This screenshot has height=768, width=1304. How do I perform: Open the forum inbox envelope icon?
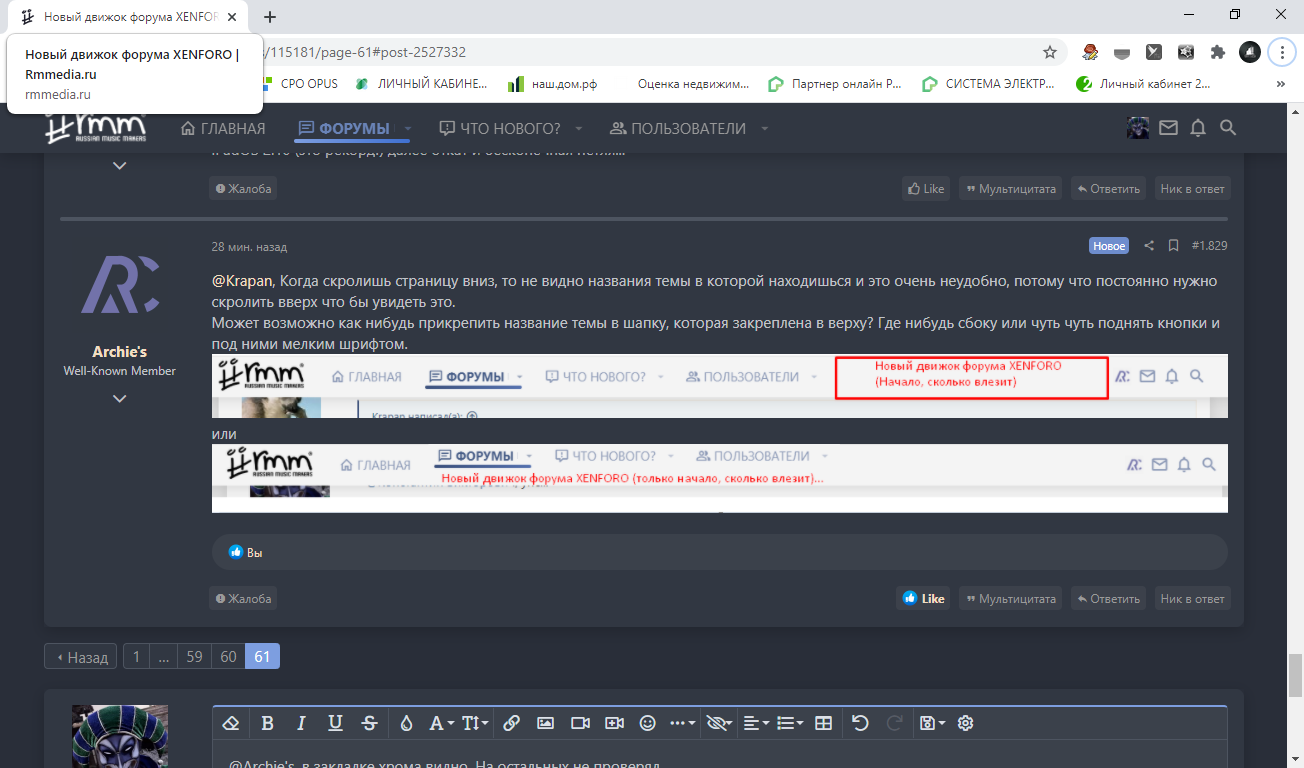click(x=1168, y=128)
